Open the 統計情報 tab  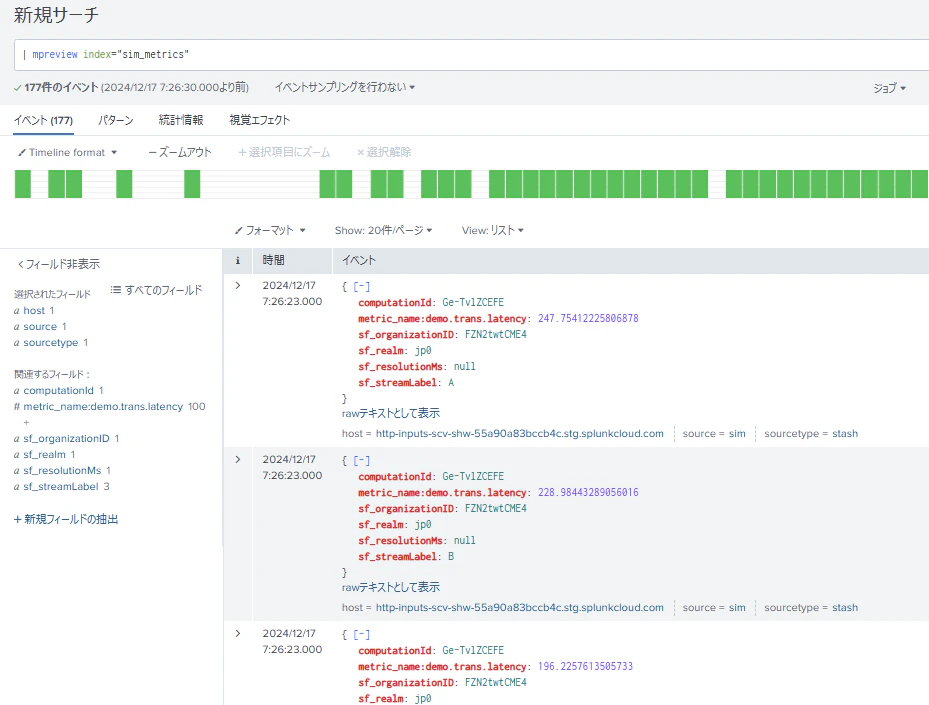pos(181,120)
